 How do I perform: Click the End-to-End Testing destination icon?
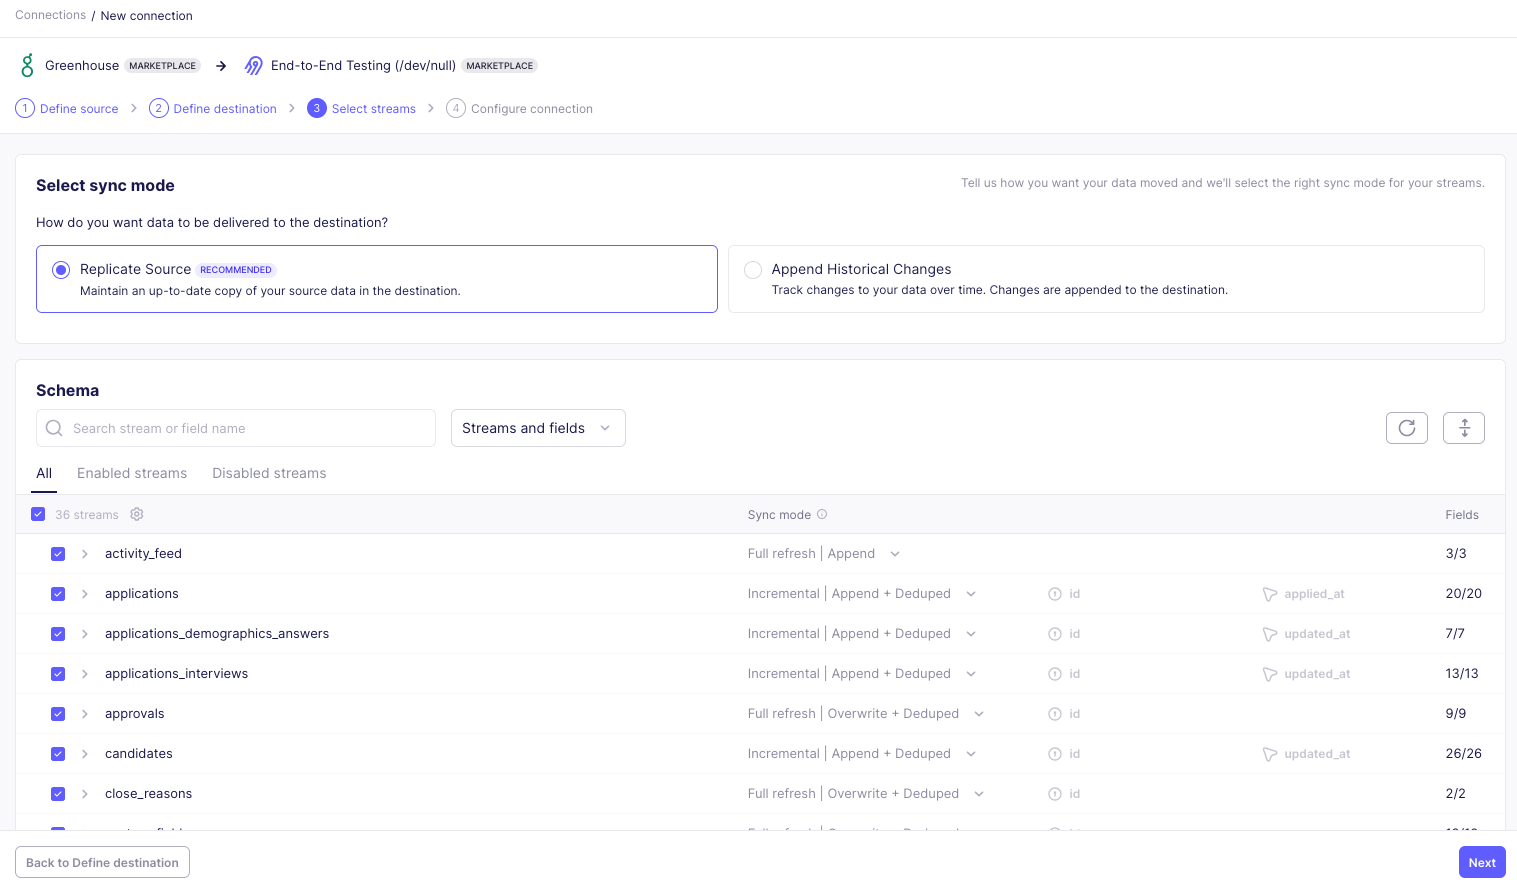click(254, 66)
